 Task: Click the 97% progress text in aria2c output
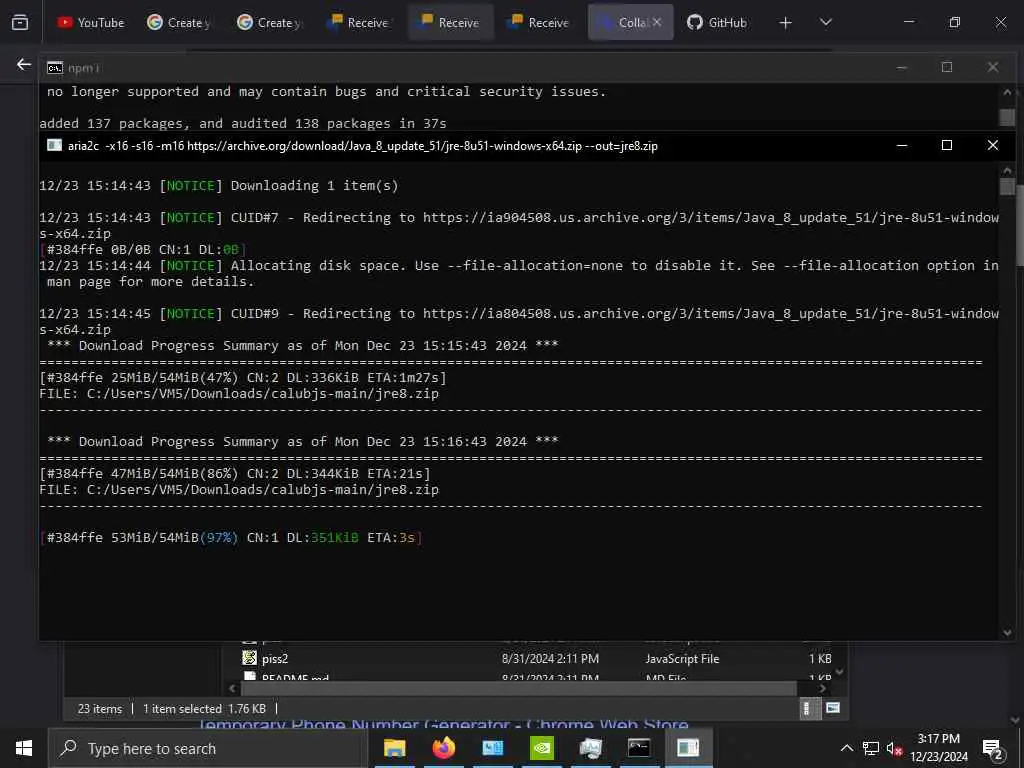tap(219, 537)
